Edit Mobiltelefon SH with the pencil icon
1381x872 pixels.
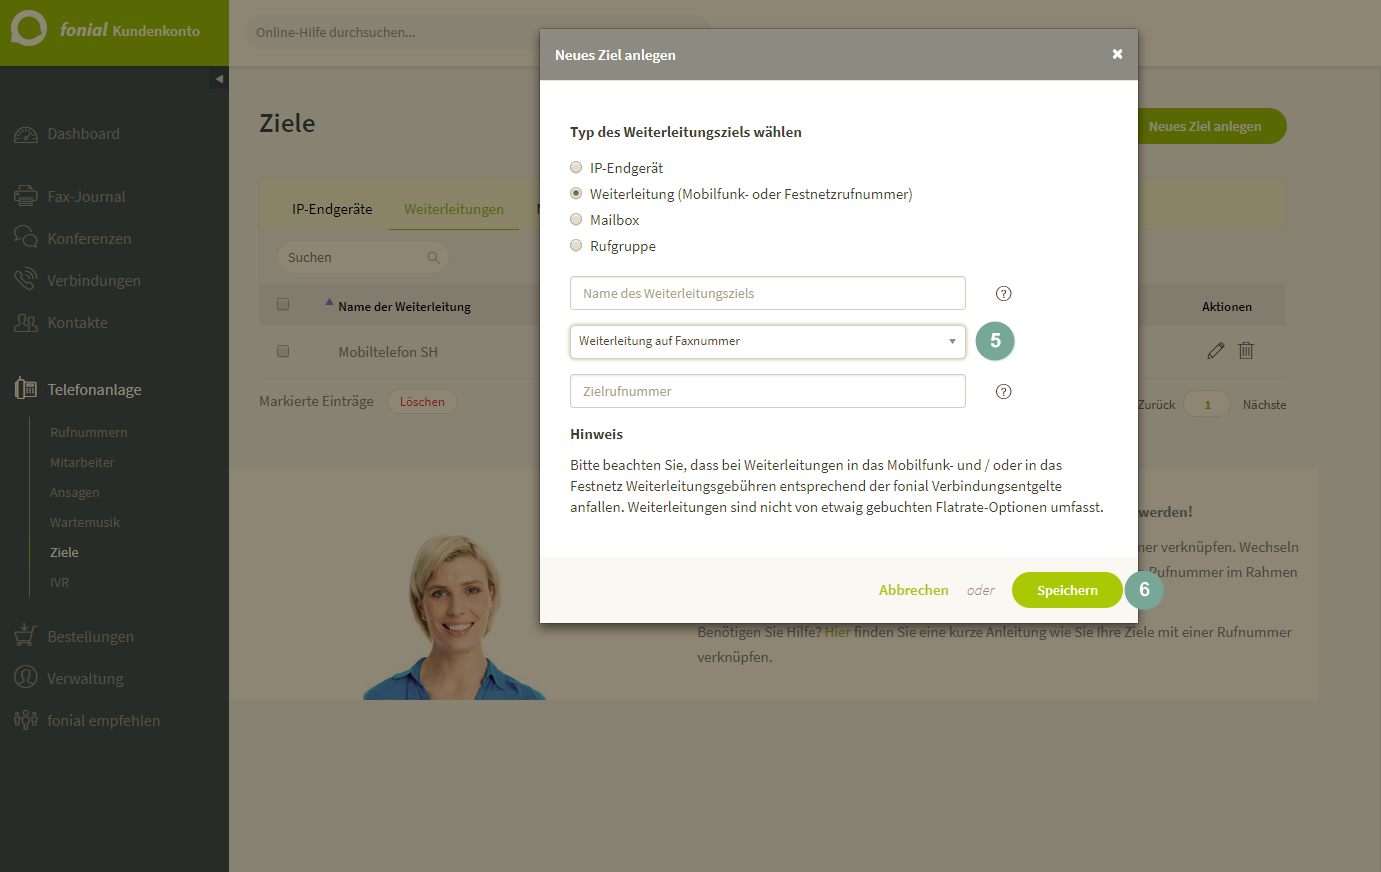[1216, 351]
